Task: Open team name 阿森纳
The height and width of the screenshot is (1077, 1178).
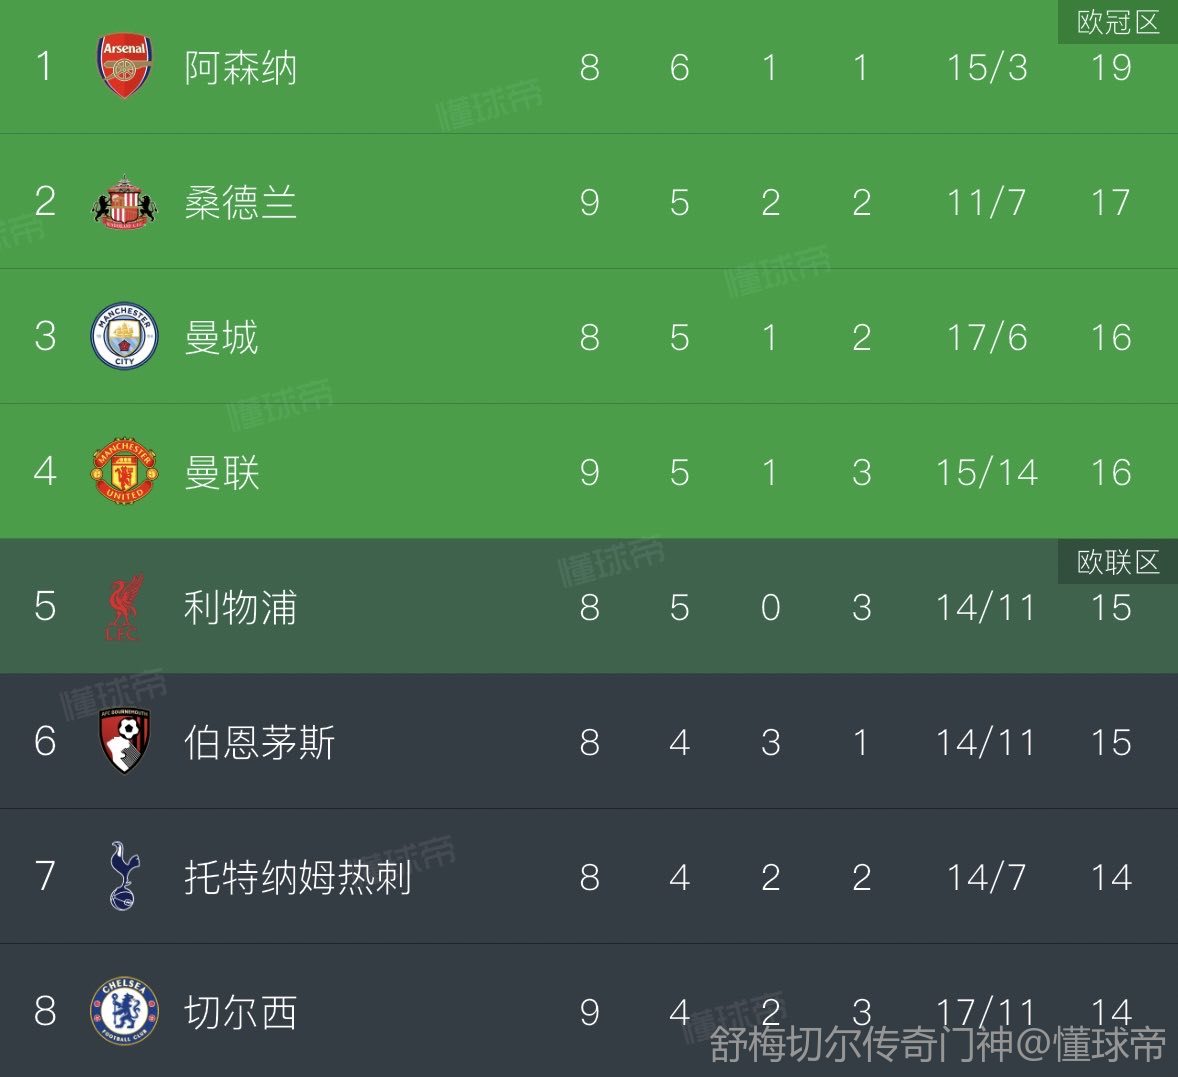Action: [x=240, y=68]
